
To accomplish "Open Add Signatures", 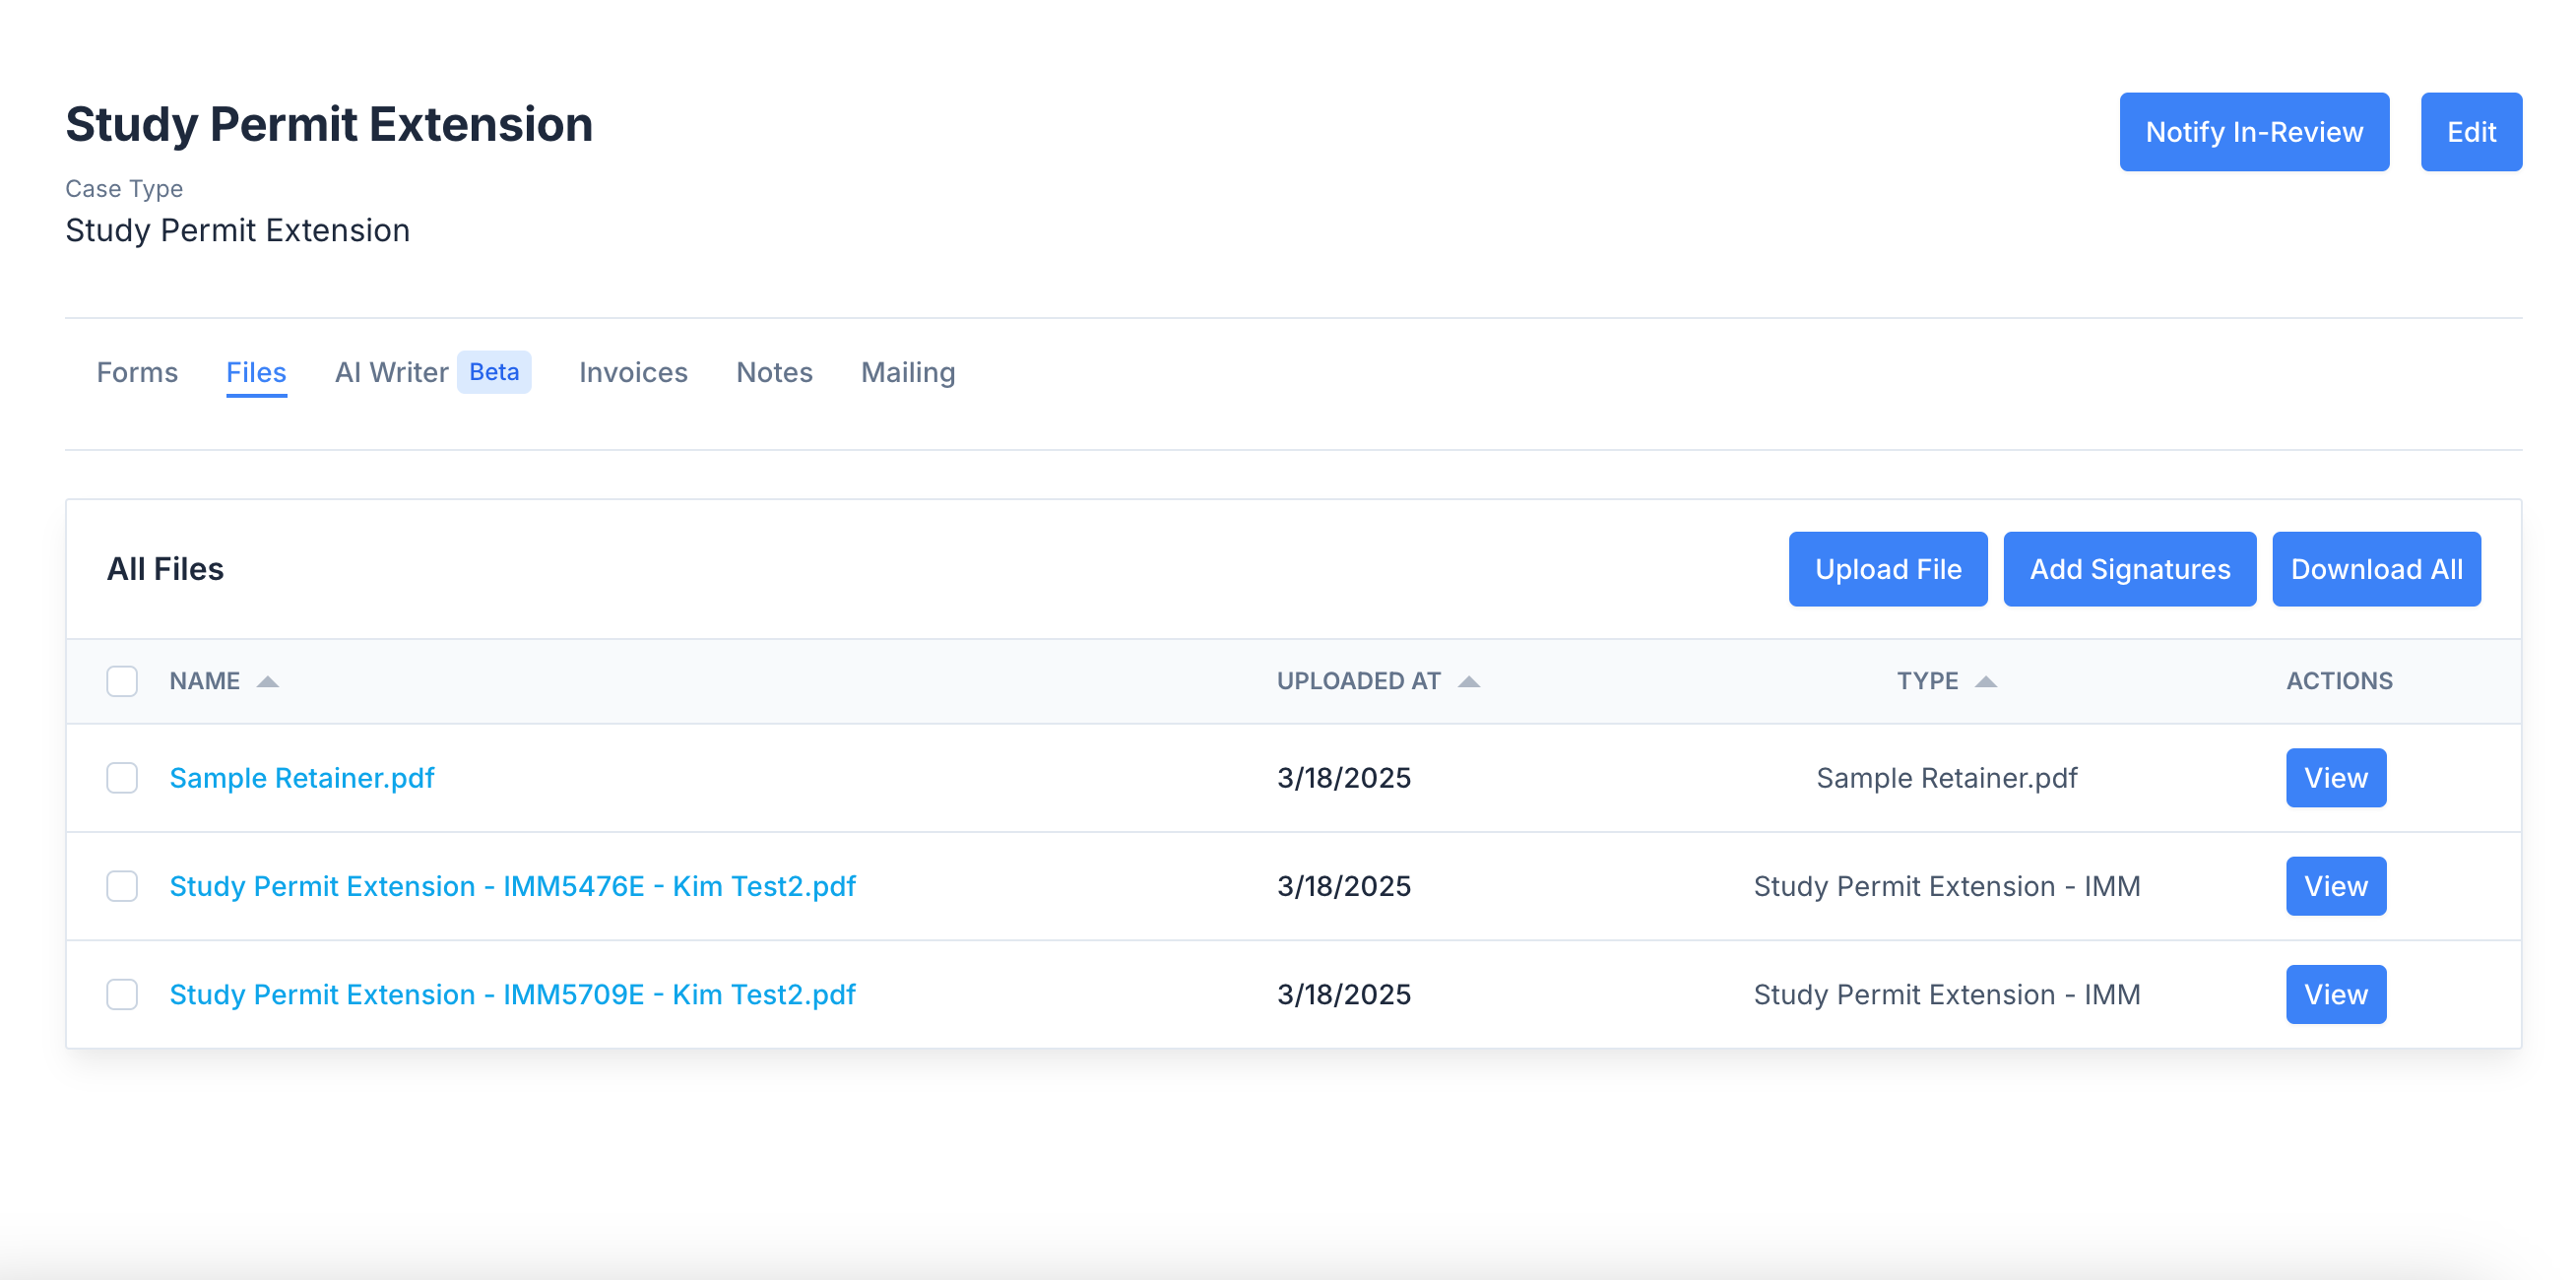I will pos(2130,569).
